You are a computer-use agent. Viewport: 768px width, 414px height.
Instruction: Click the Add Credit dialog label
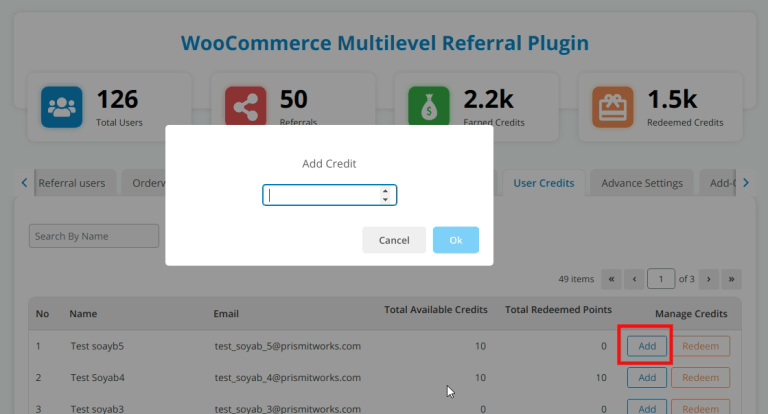tap(329, 164)
